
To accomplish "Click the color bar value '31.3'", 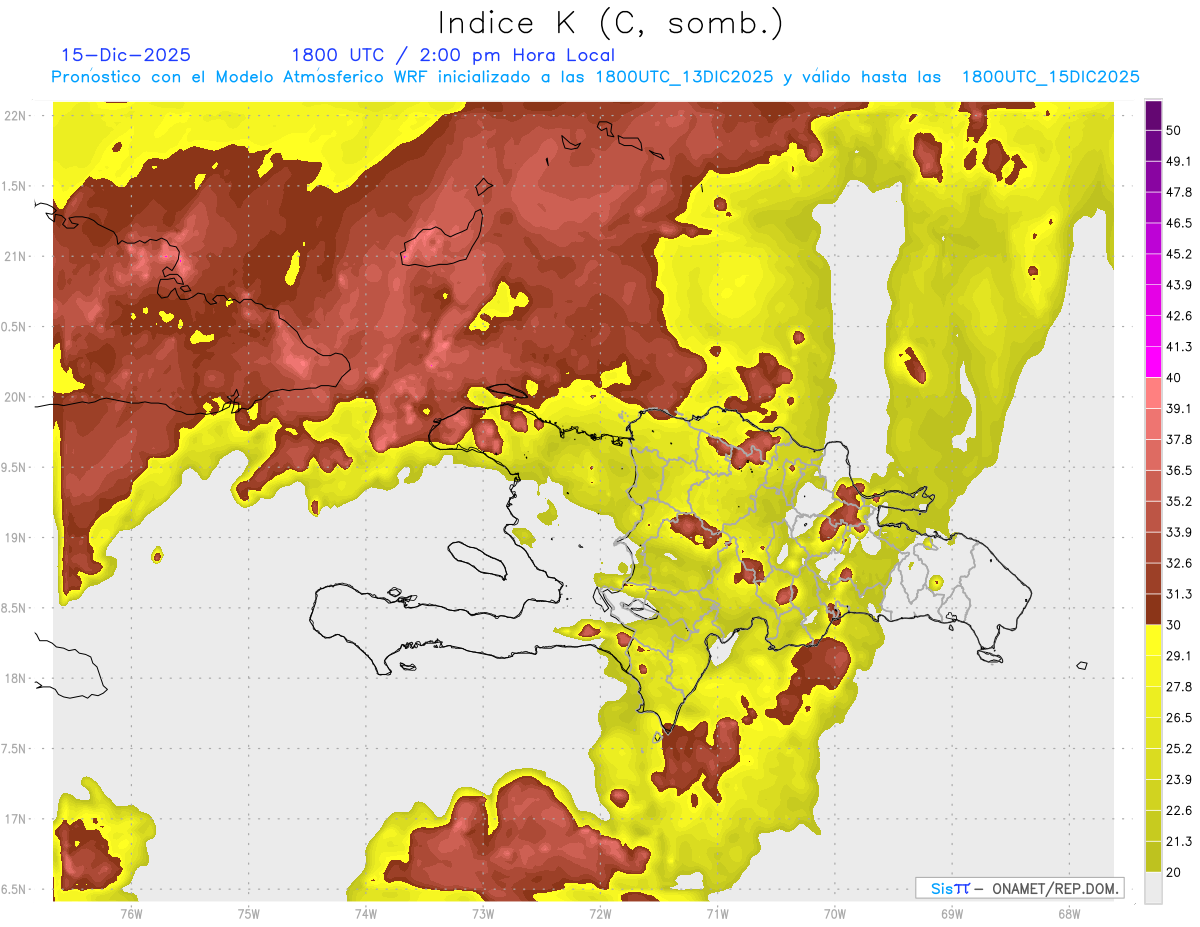I will click(1179, 594).
